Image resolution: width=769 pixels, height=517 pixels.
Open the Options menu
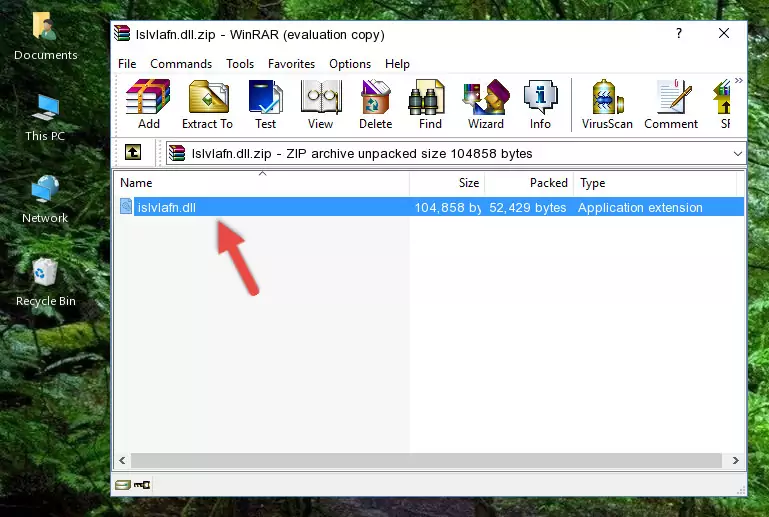[x=350, y=64]
